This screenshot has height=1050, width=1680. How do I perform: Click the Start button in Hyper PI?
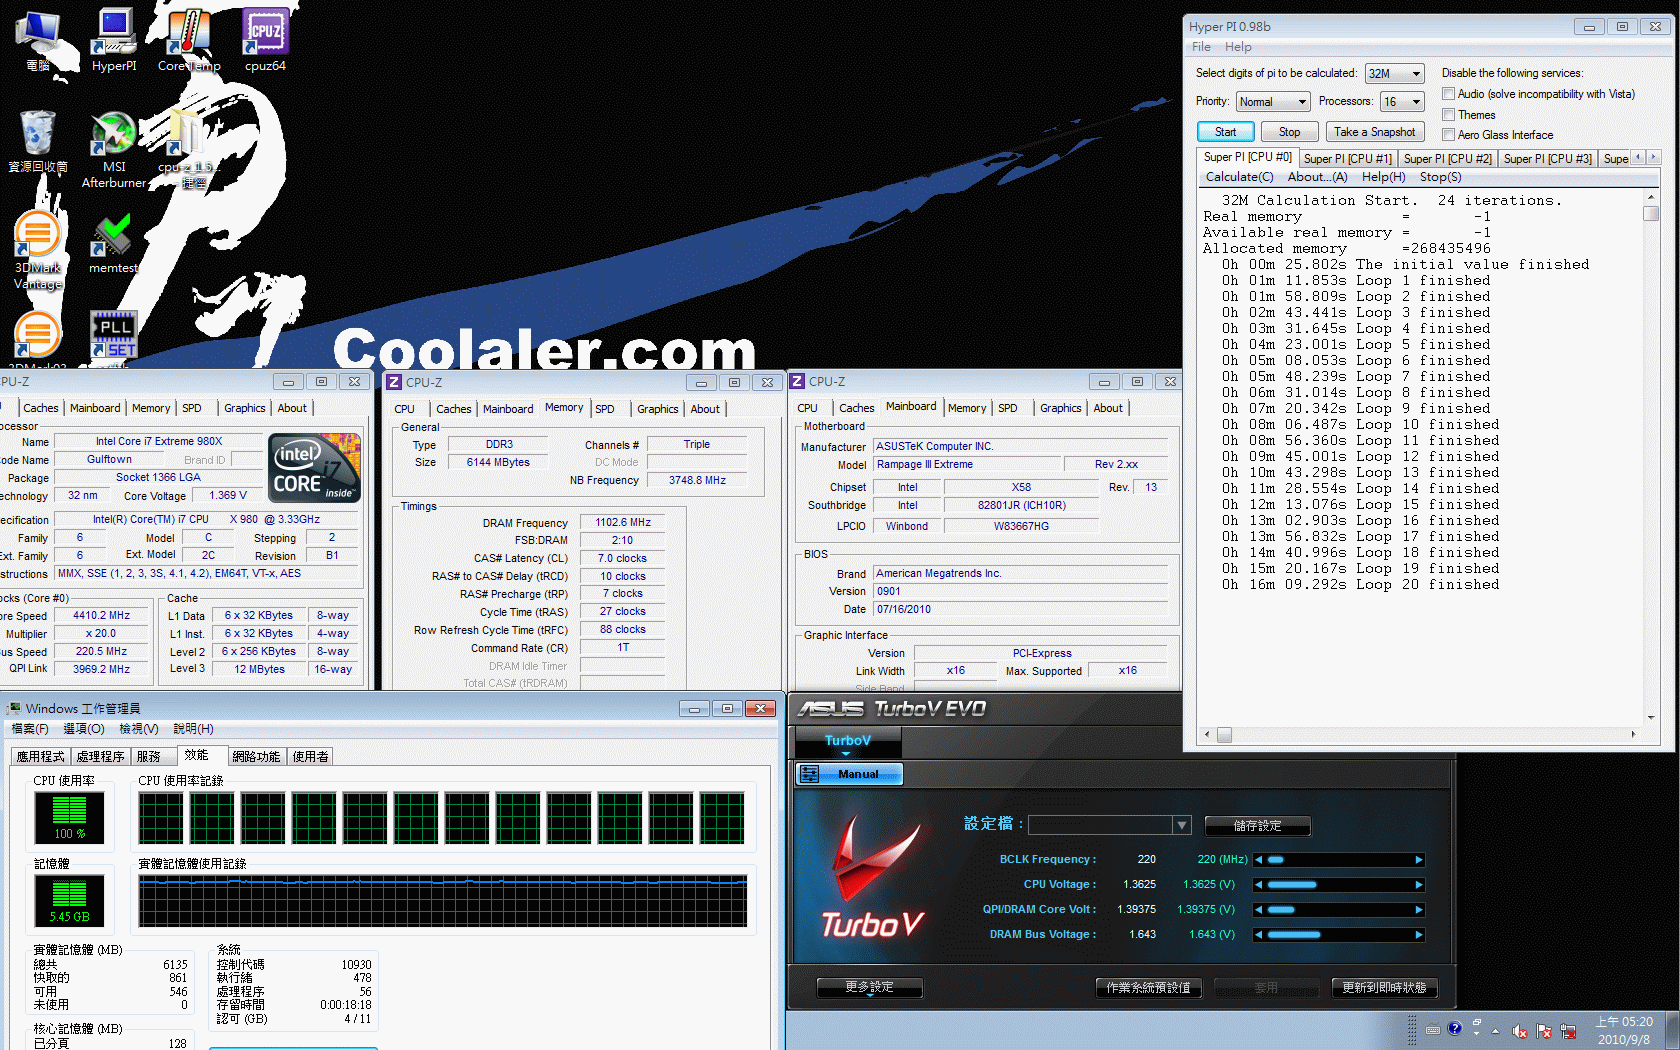click(1225, 132)
